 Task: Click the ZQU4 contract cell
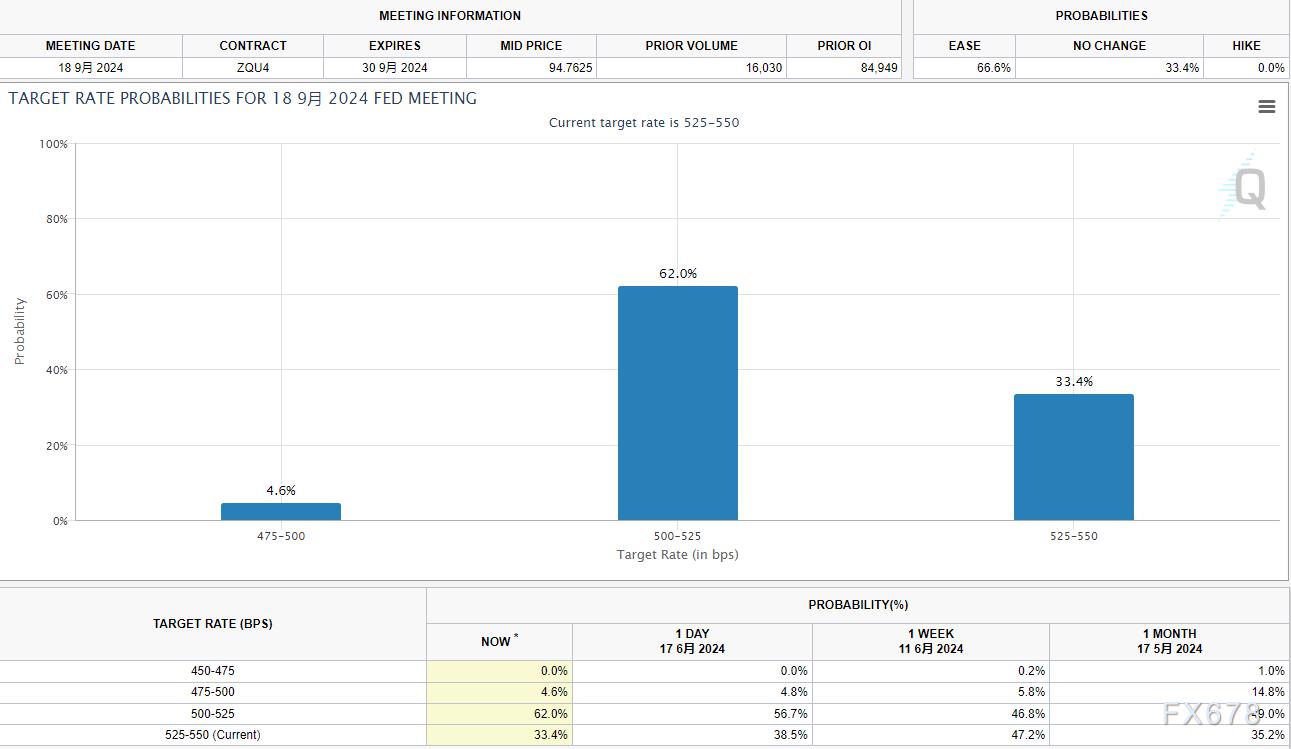253,68
